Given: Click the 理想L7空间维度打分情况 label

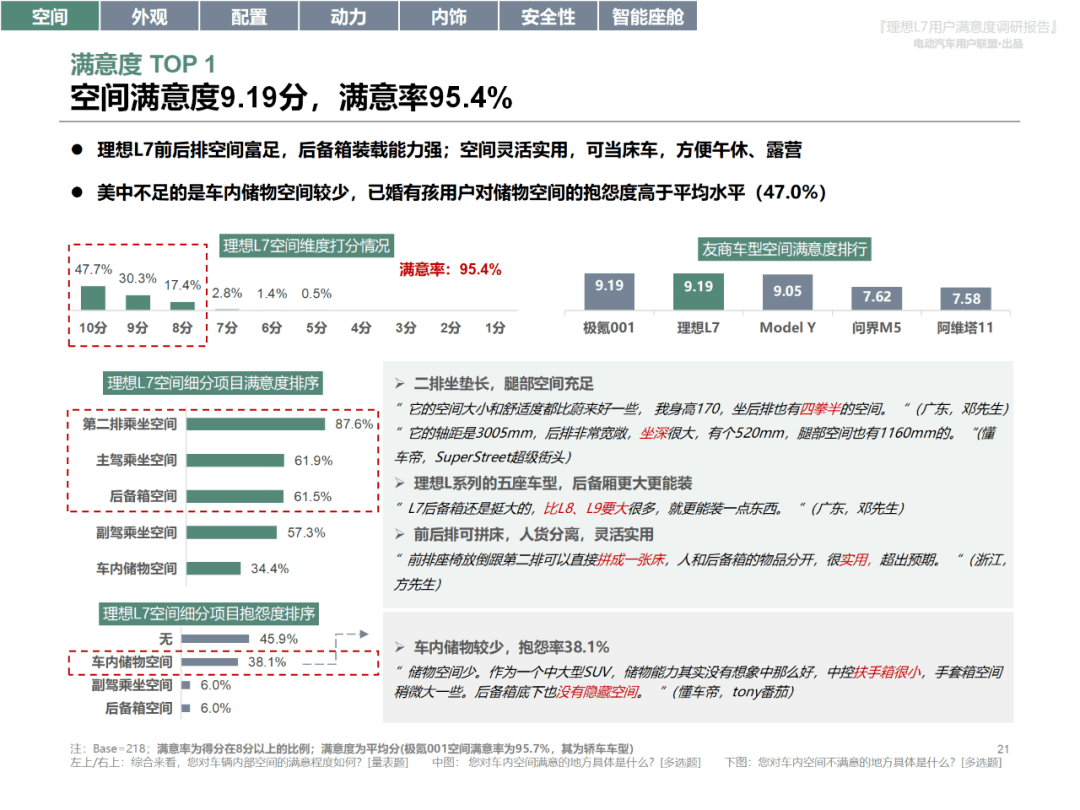Looking at the screenshot, I should point(306,246).
